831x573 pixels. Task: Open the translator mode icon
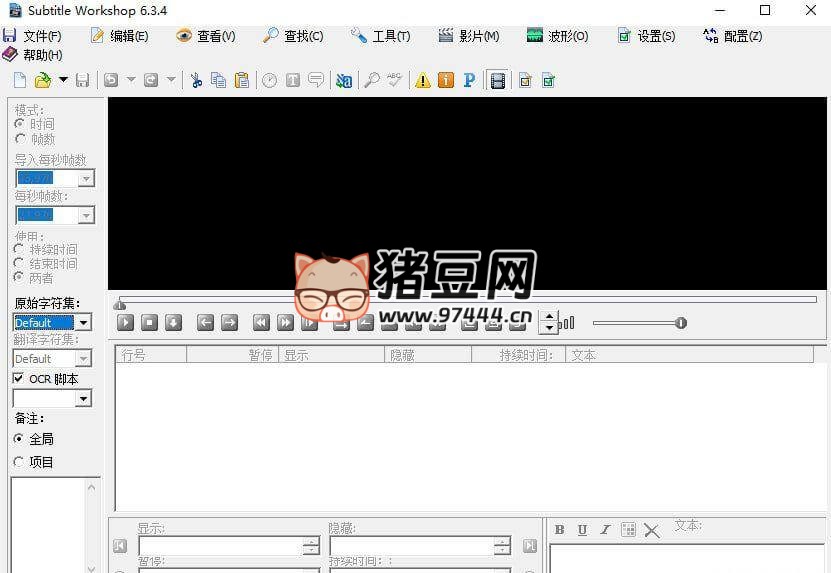click(344, 81)
